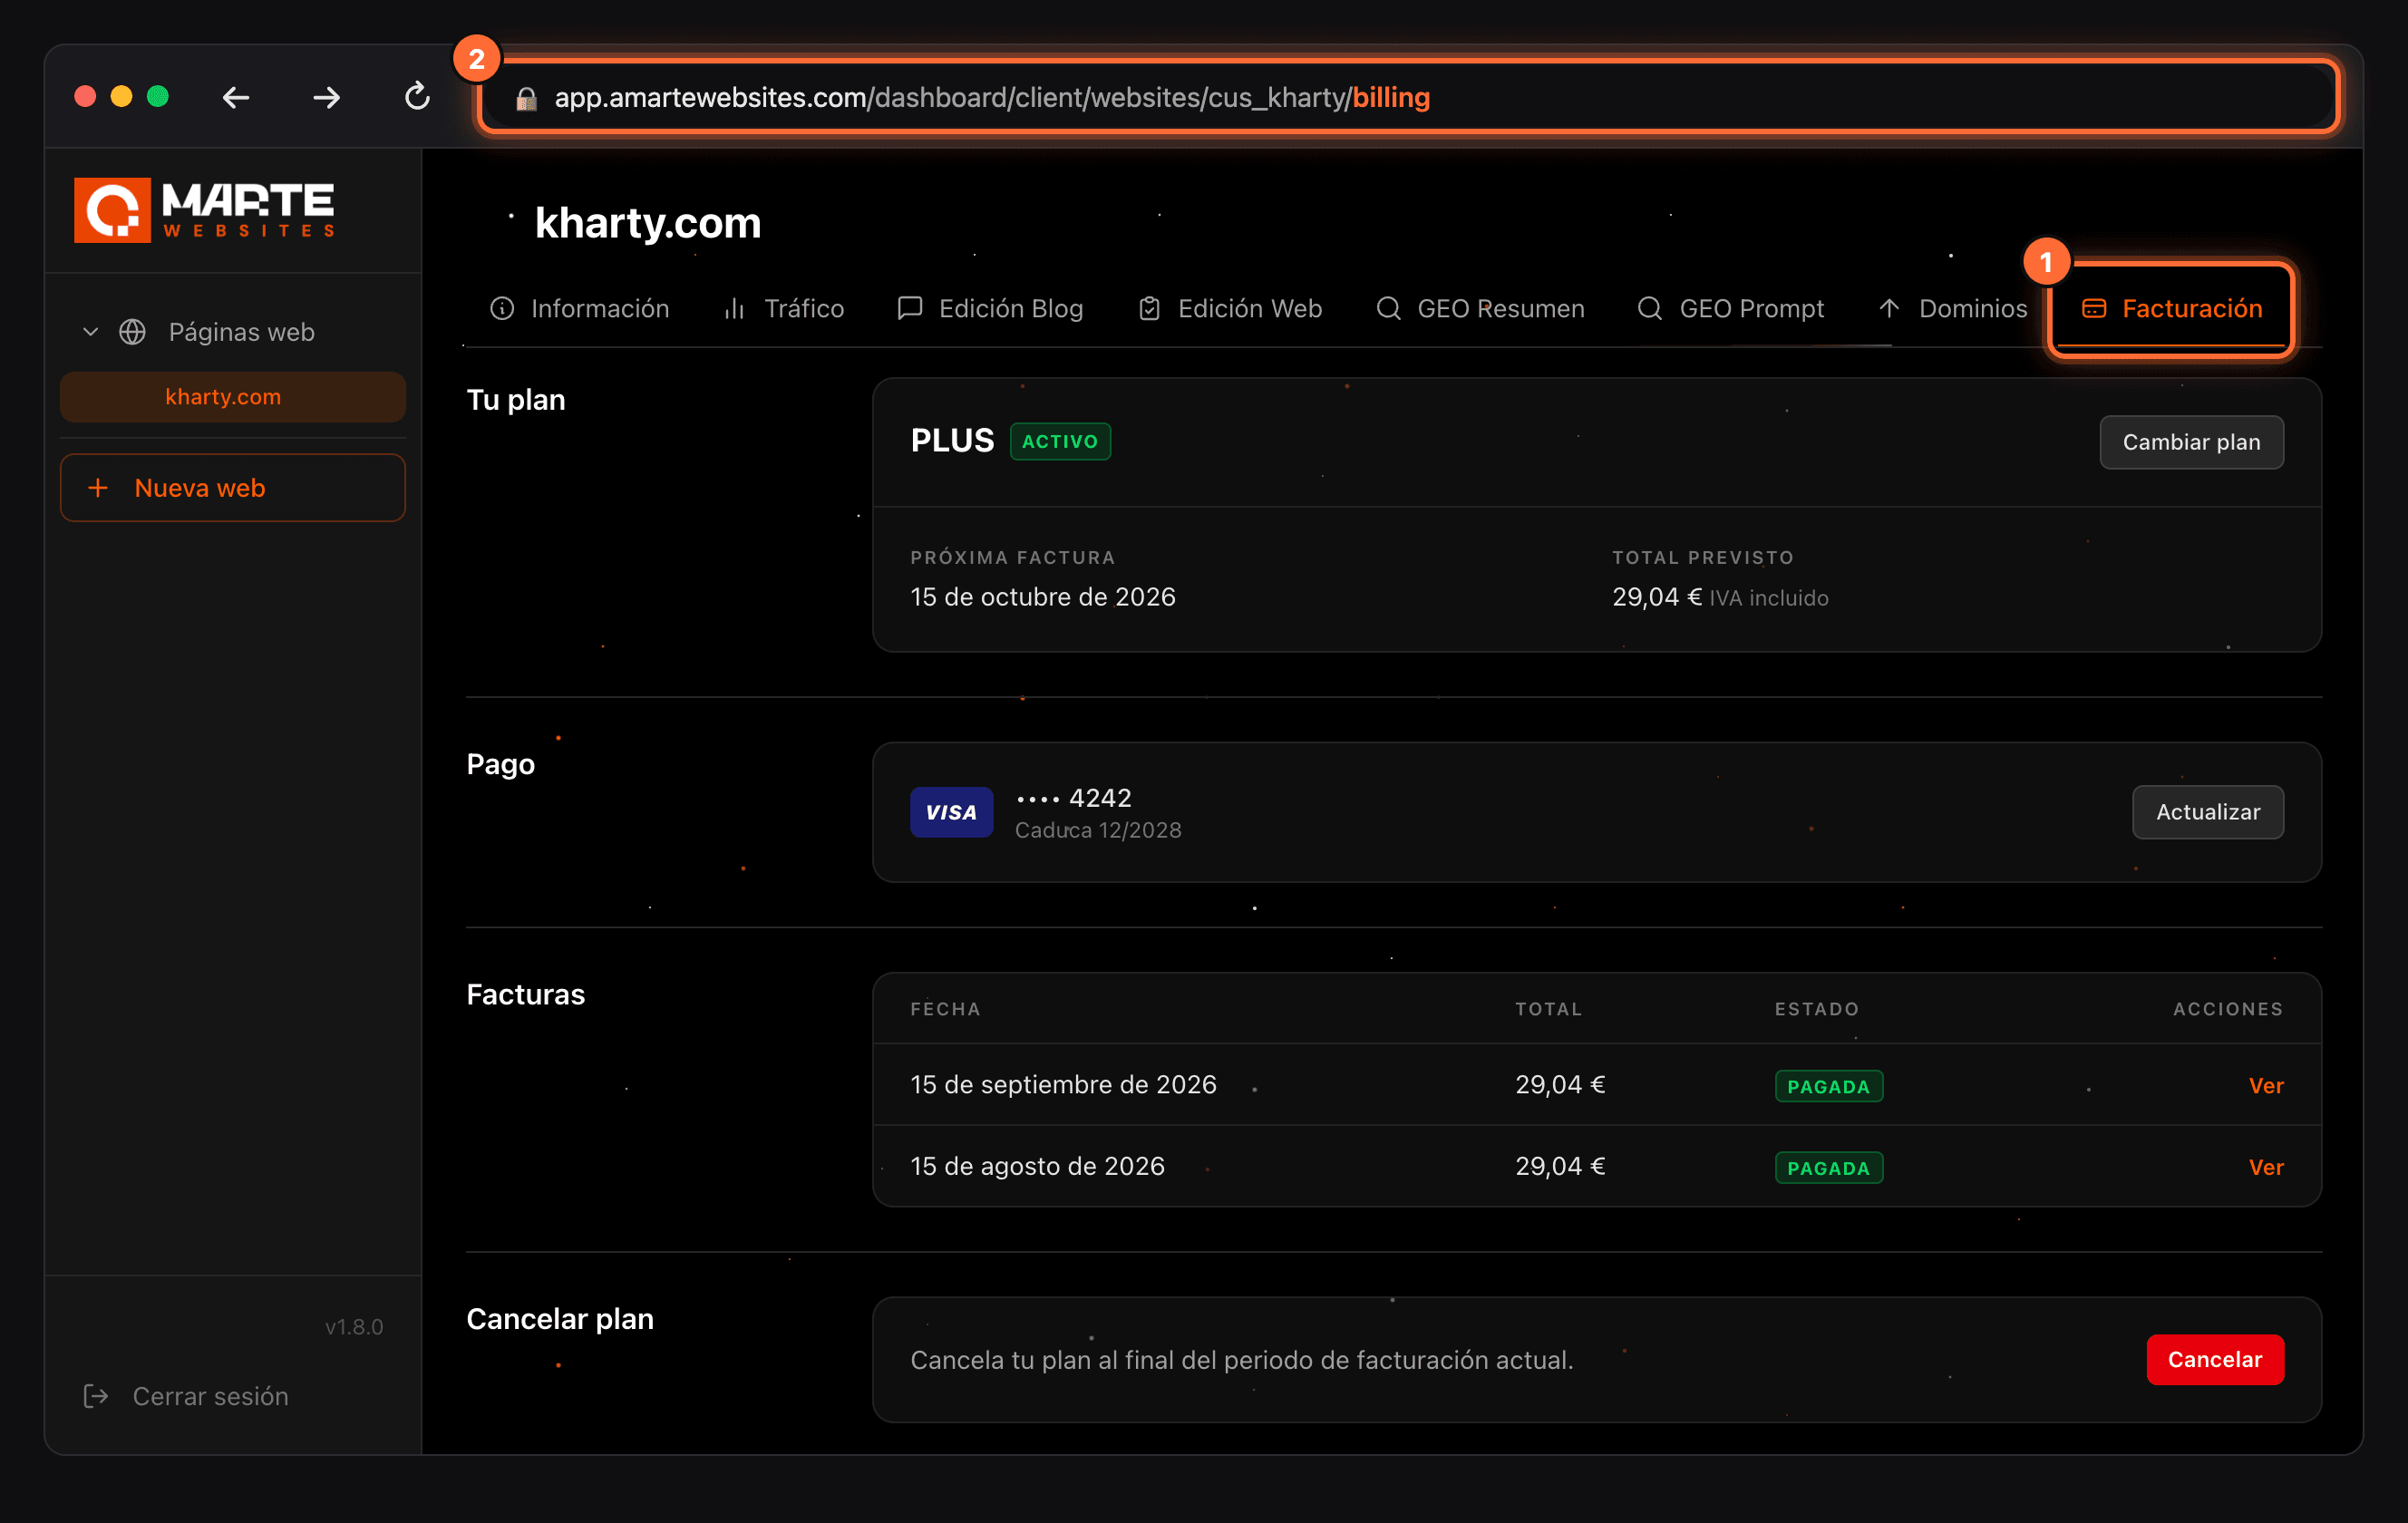2408x1523 pixels.
Task: Click the URL address bar field
Action: click(1408, 97)
